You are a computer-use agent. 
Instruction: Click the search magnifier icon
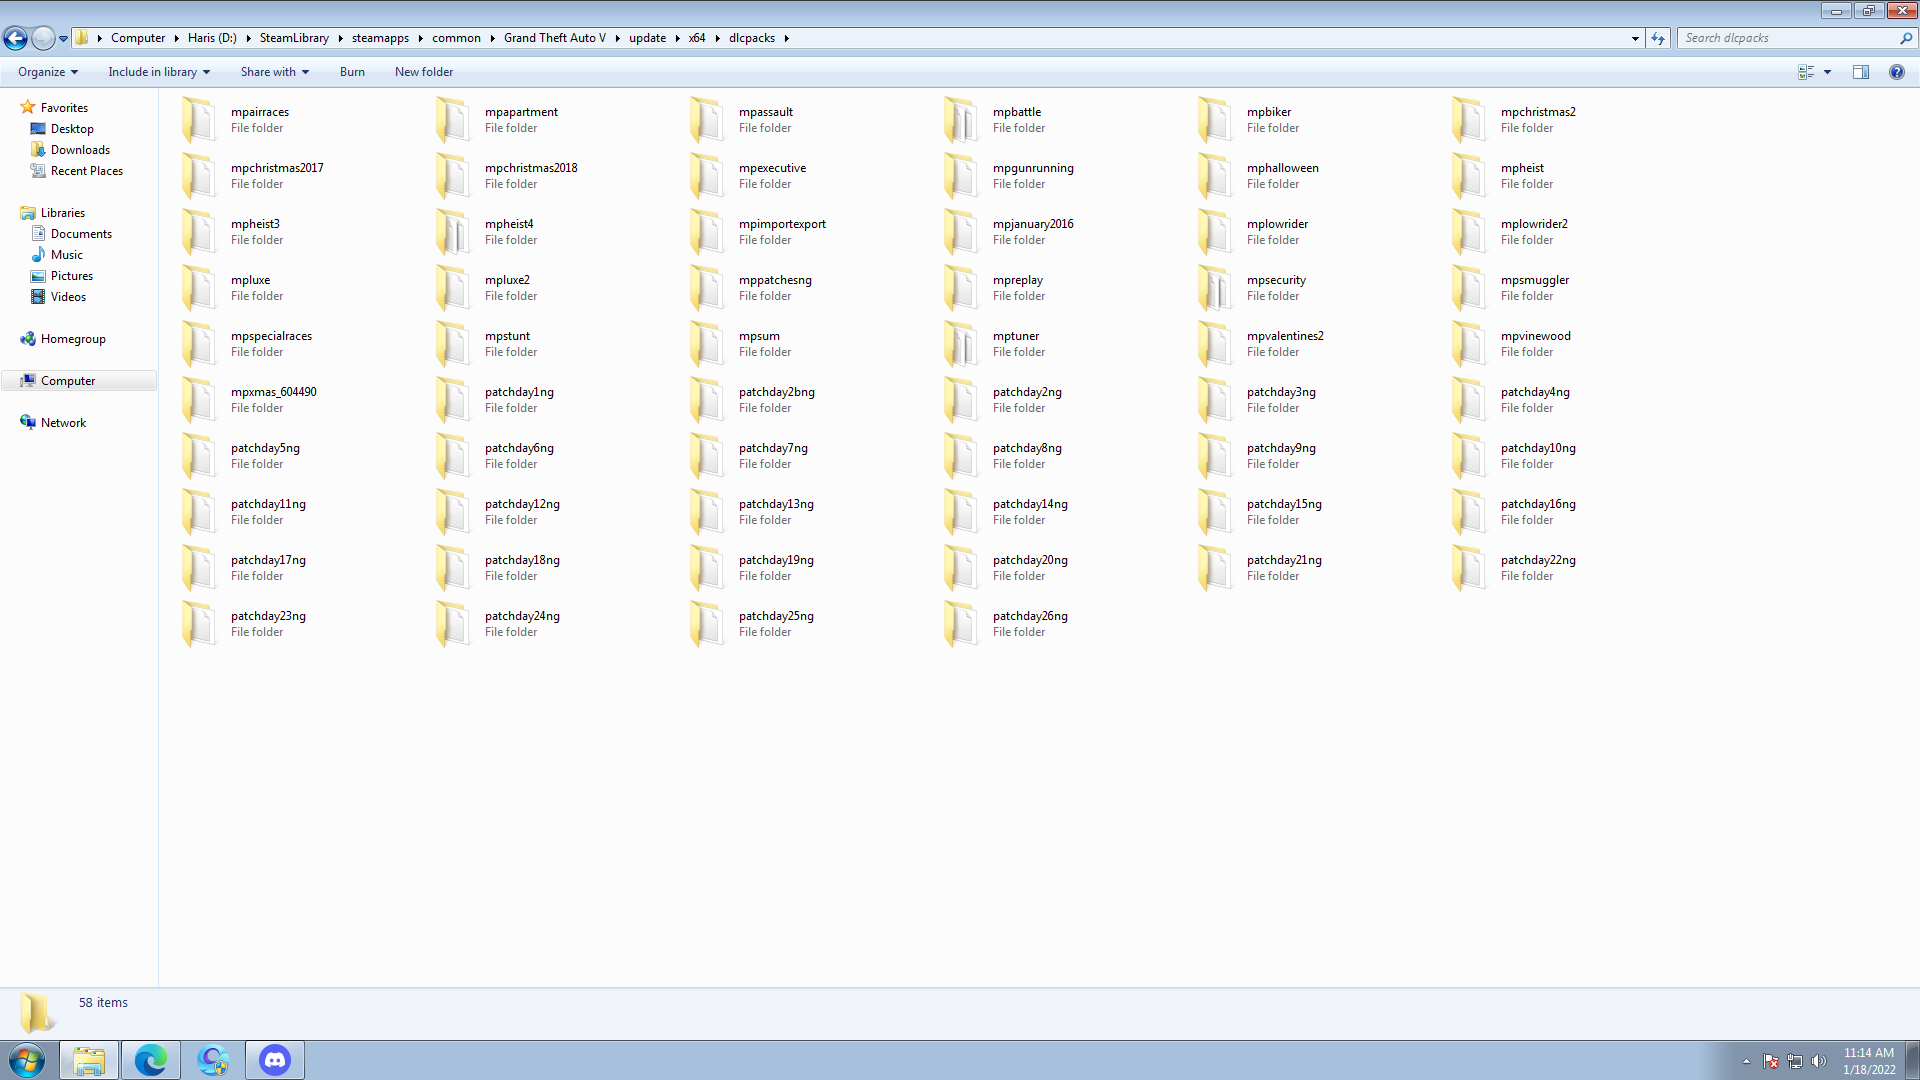[1906, 38]
